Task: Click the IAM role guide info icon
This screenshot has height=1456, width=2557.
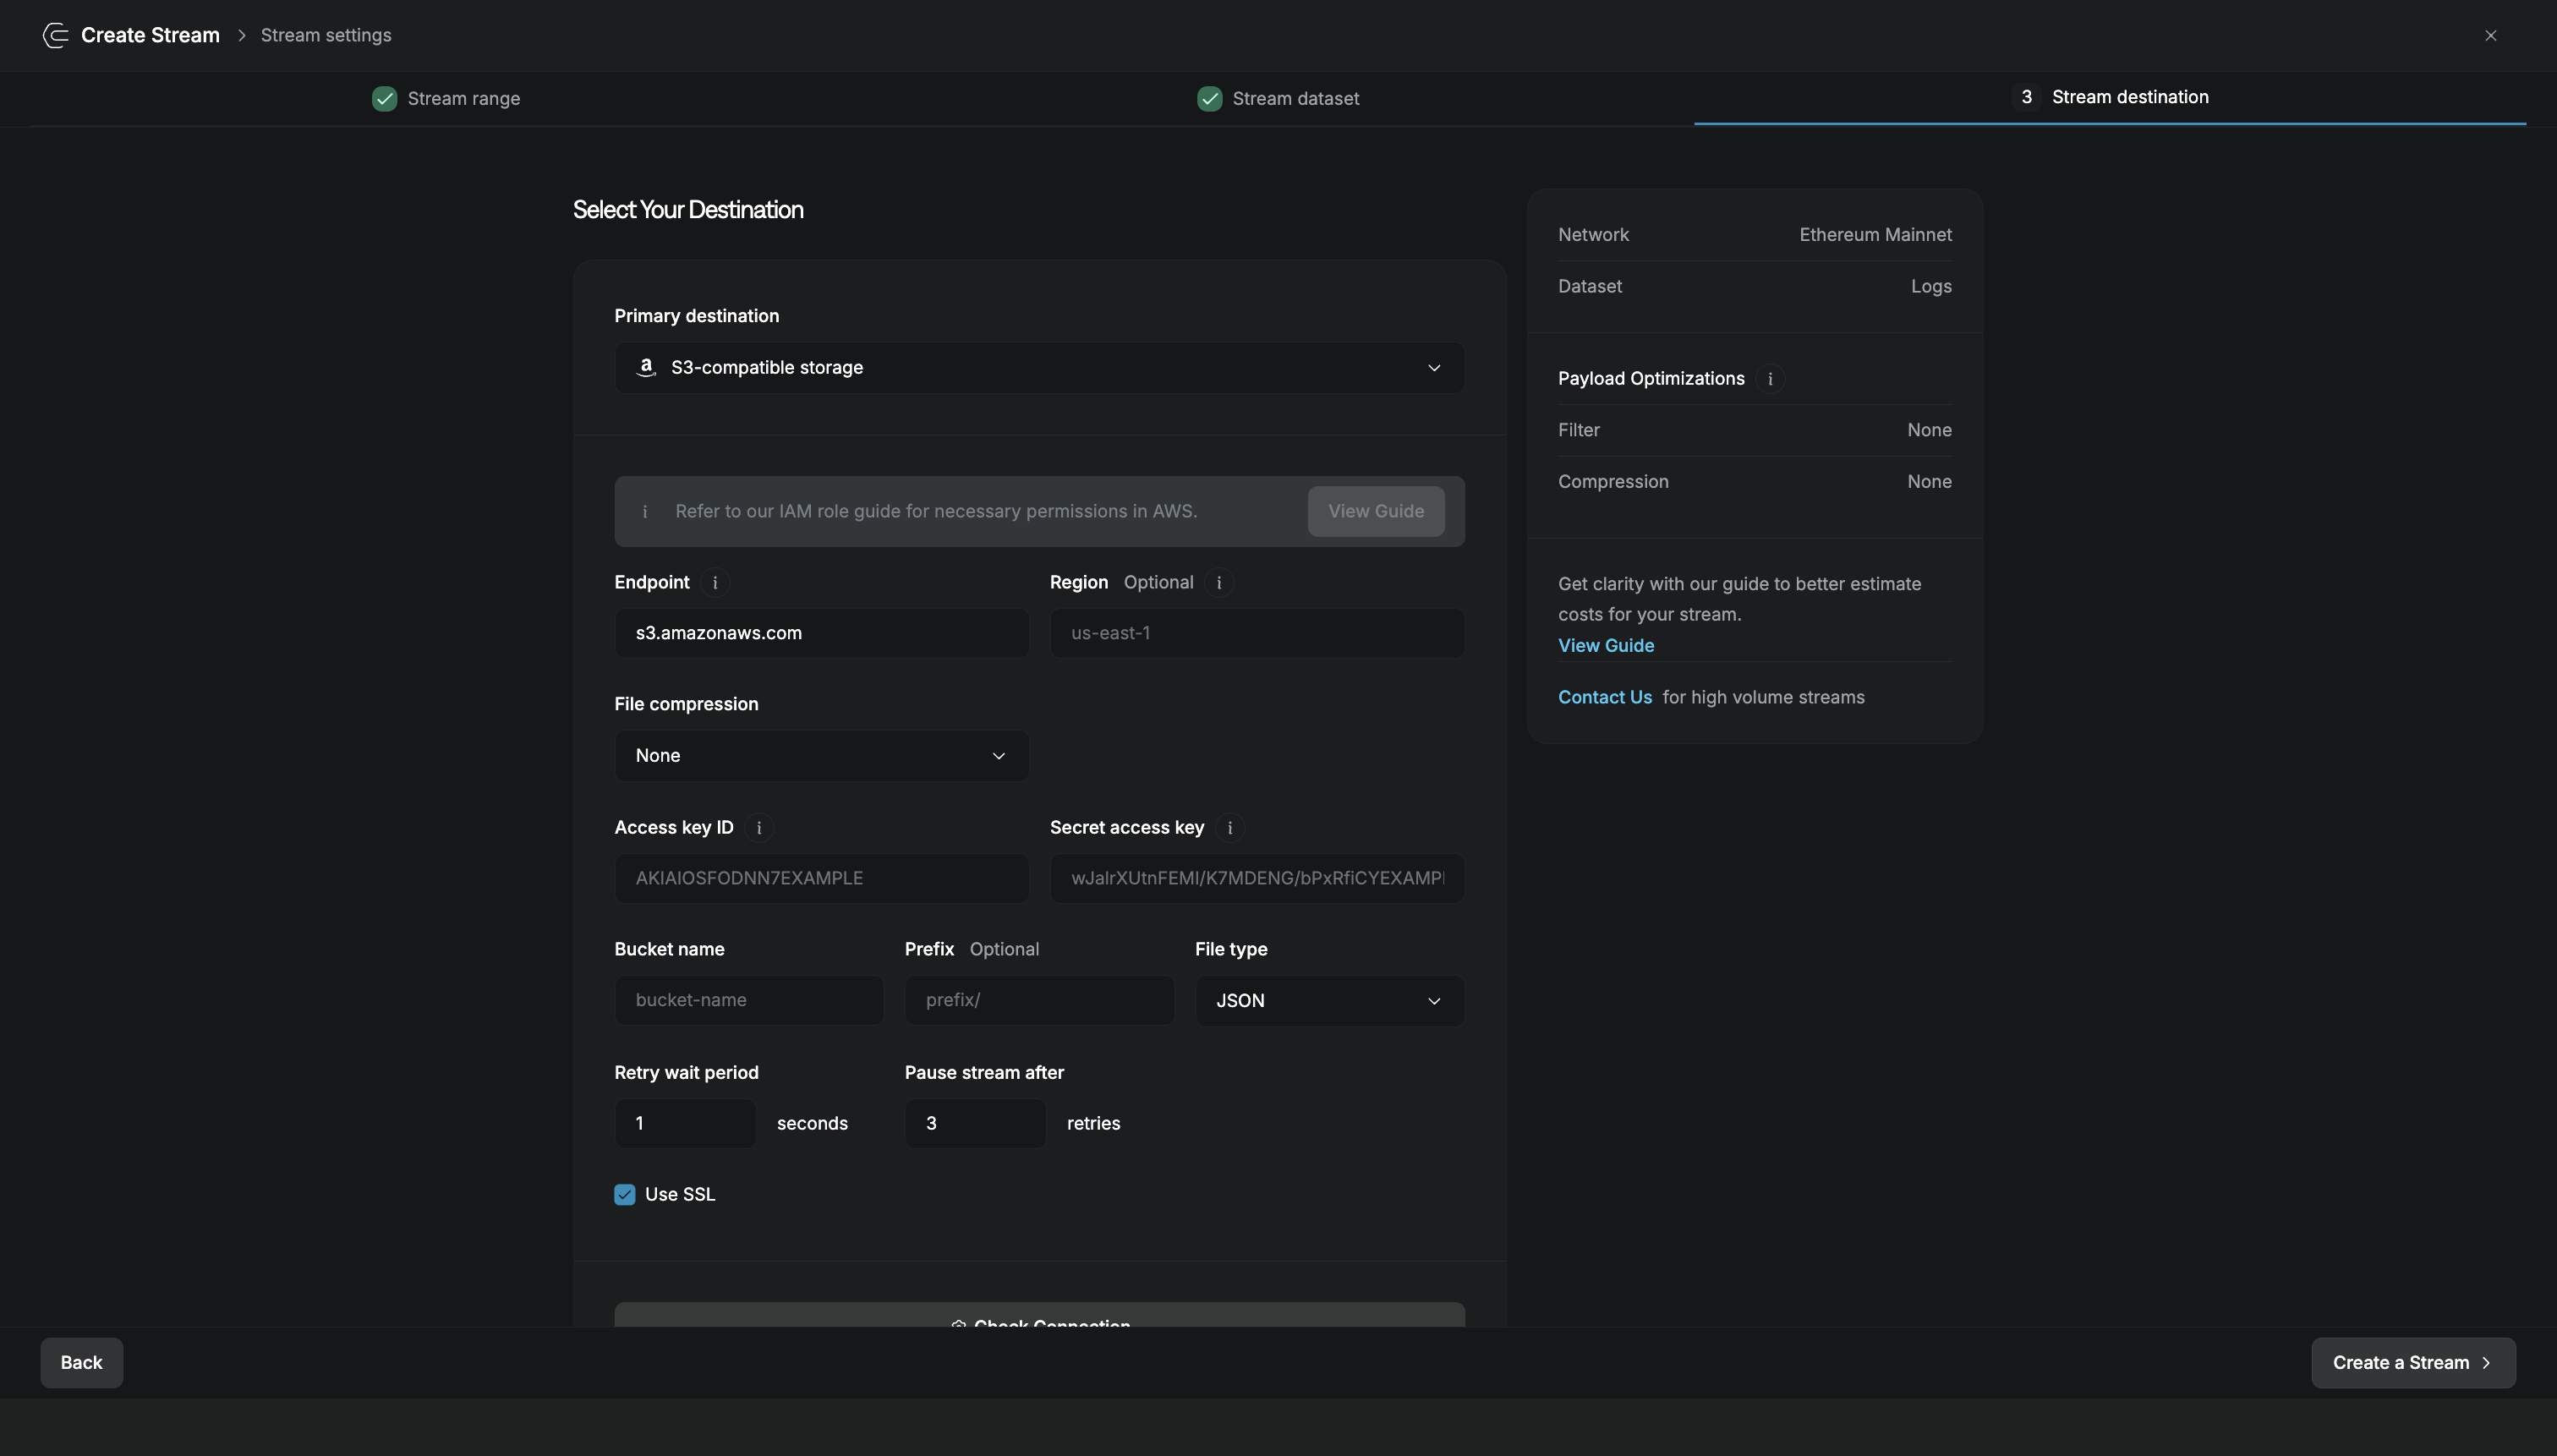Action: click(645, 511)
